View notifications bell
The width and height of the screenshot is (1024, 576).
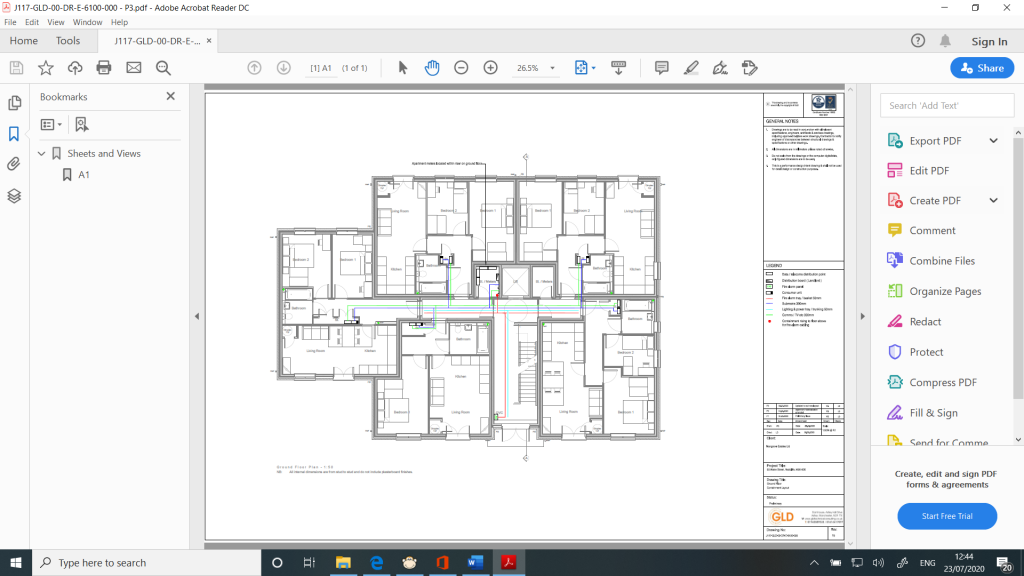(x=945, y=40)
